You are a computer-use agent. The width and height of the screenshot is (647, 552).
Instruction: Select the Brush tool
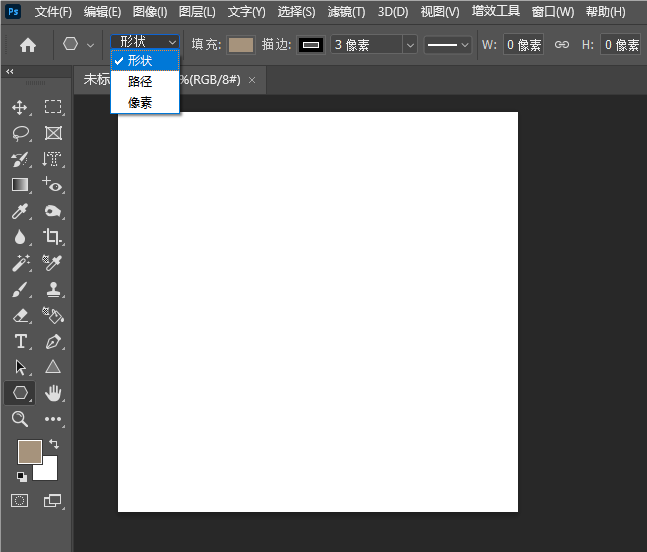click(20, 289)
